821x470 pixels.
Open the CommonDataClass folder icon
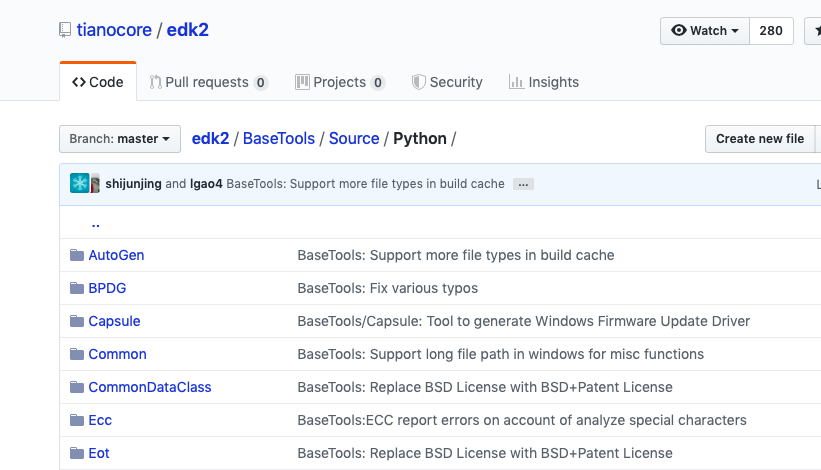tap(77, 387)
